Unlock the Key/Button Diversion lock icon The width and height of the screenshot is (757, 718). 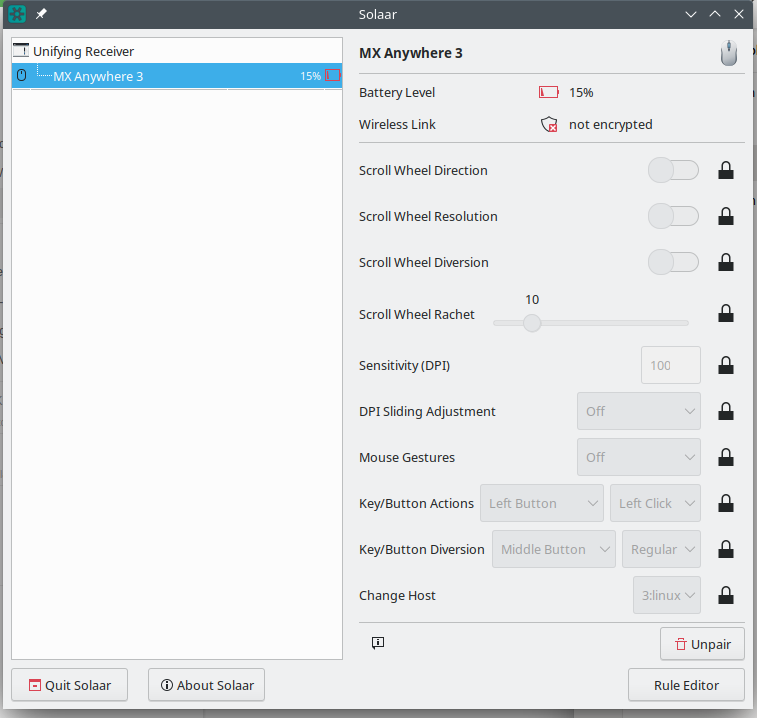click(726, 549)
